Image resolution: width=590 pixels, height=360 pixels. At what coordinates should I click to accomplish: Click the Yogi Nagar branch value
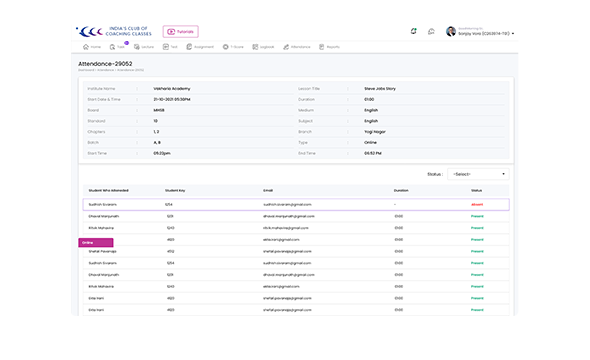point(375,132)
